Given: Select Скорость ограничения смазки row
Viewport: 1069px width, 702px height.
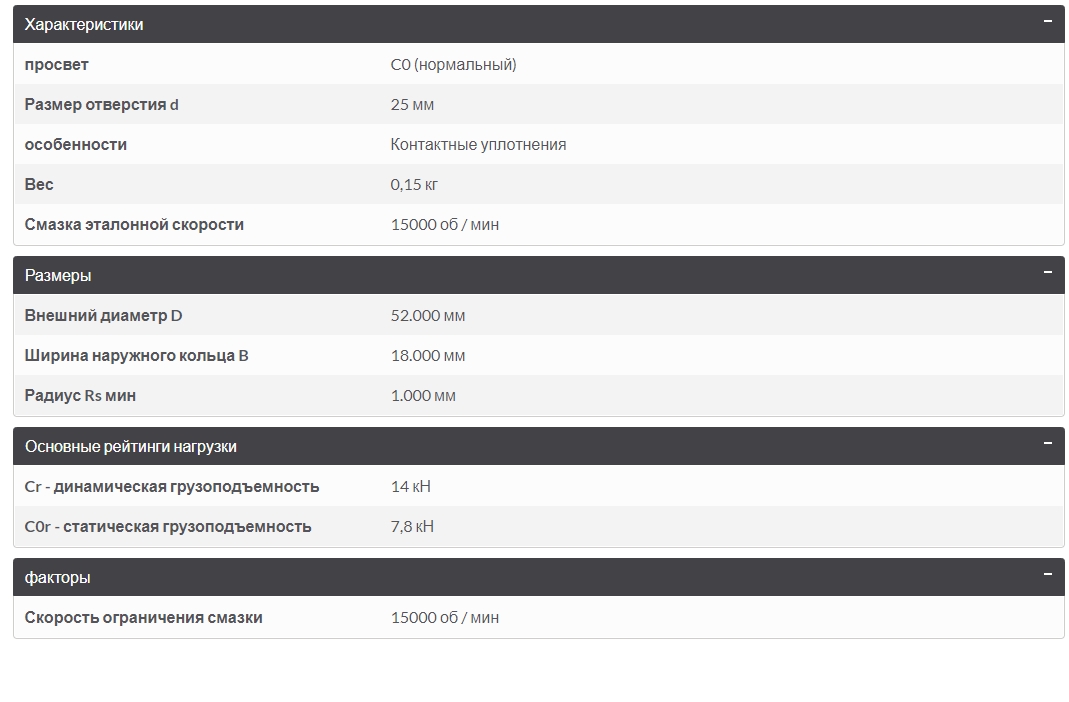Looking at the screenshot, I should pyautogui.click(x=539, y=617).
